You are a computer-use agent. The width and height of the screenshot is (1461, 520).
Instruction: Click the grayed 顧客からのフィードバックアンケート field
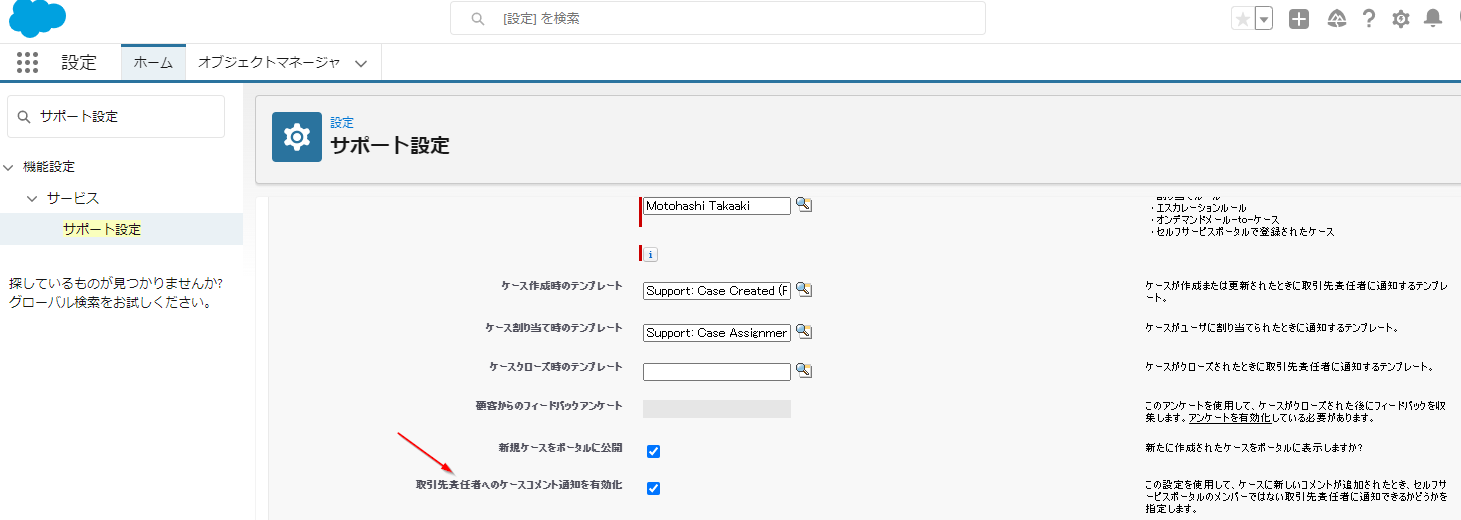[717, 408]
